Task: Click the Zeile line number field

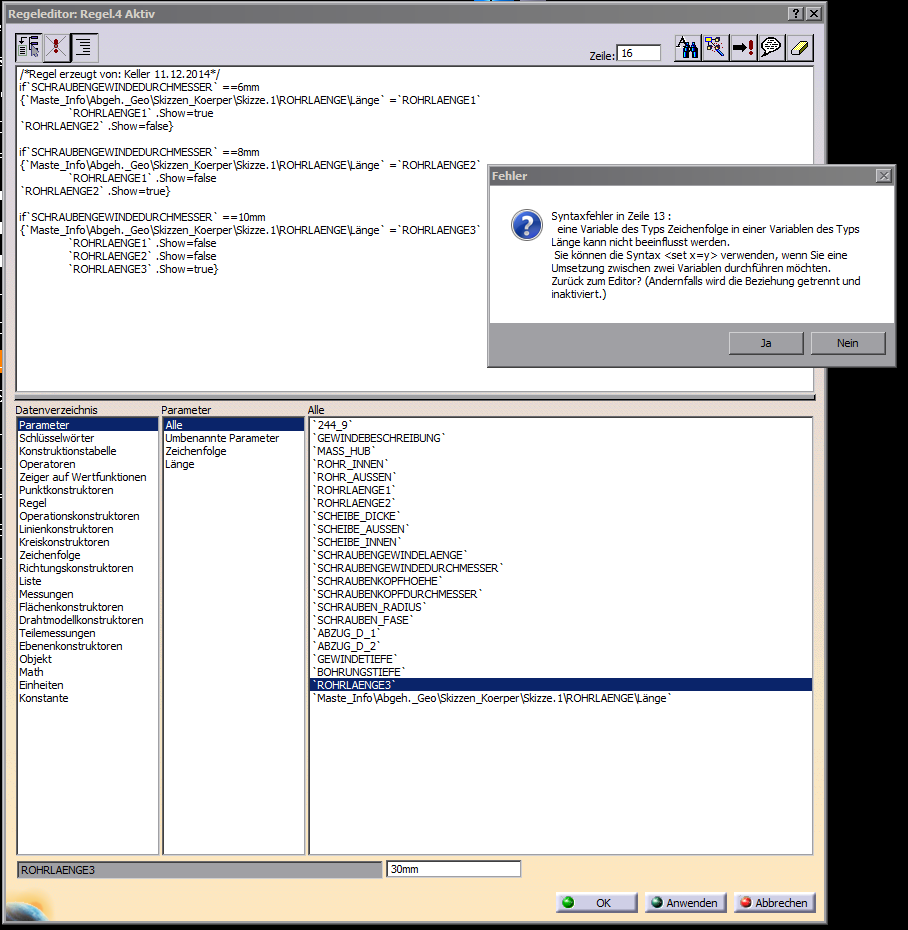Action: pyautogui.click(x=639, y=53)
